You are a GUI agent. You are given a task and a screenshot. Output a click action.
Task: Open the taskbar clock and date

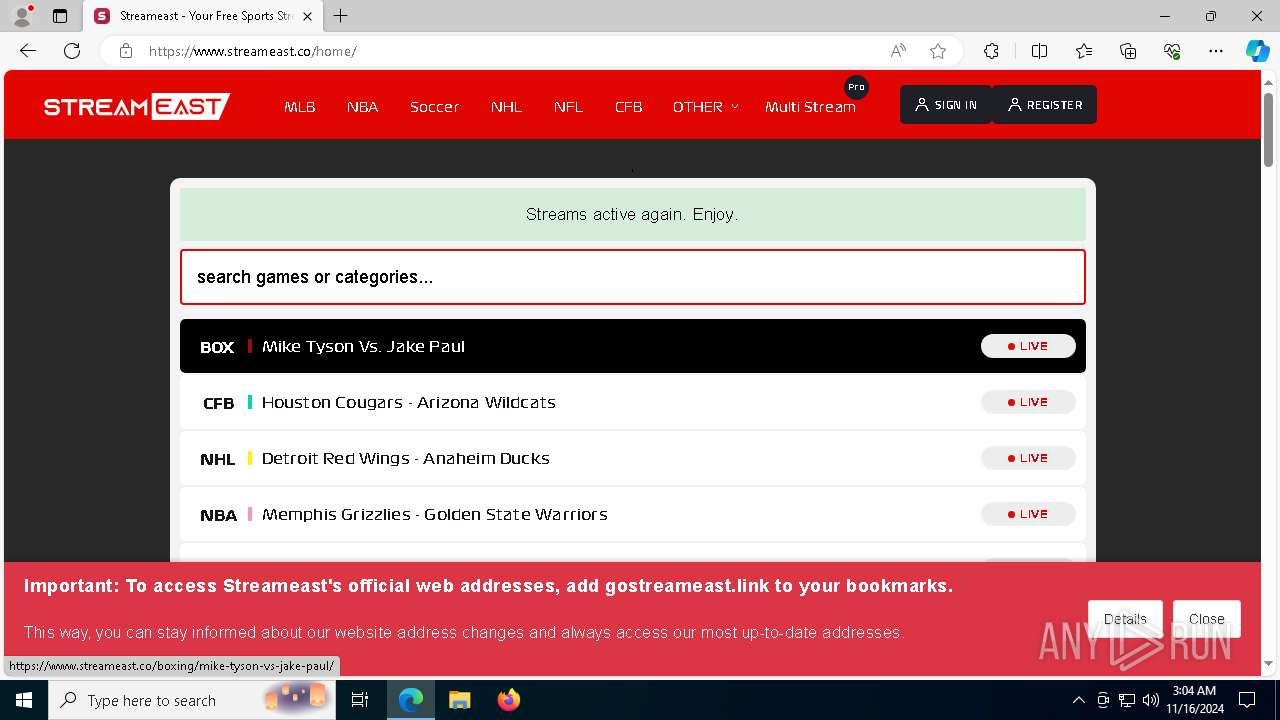pyautogui.click(x=1194, y=700)
